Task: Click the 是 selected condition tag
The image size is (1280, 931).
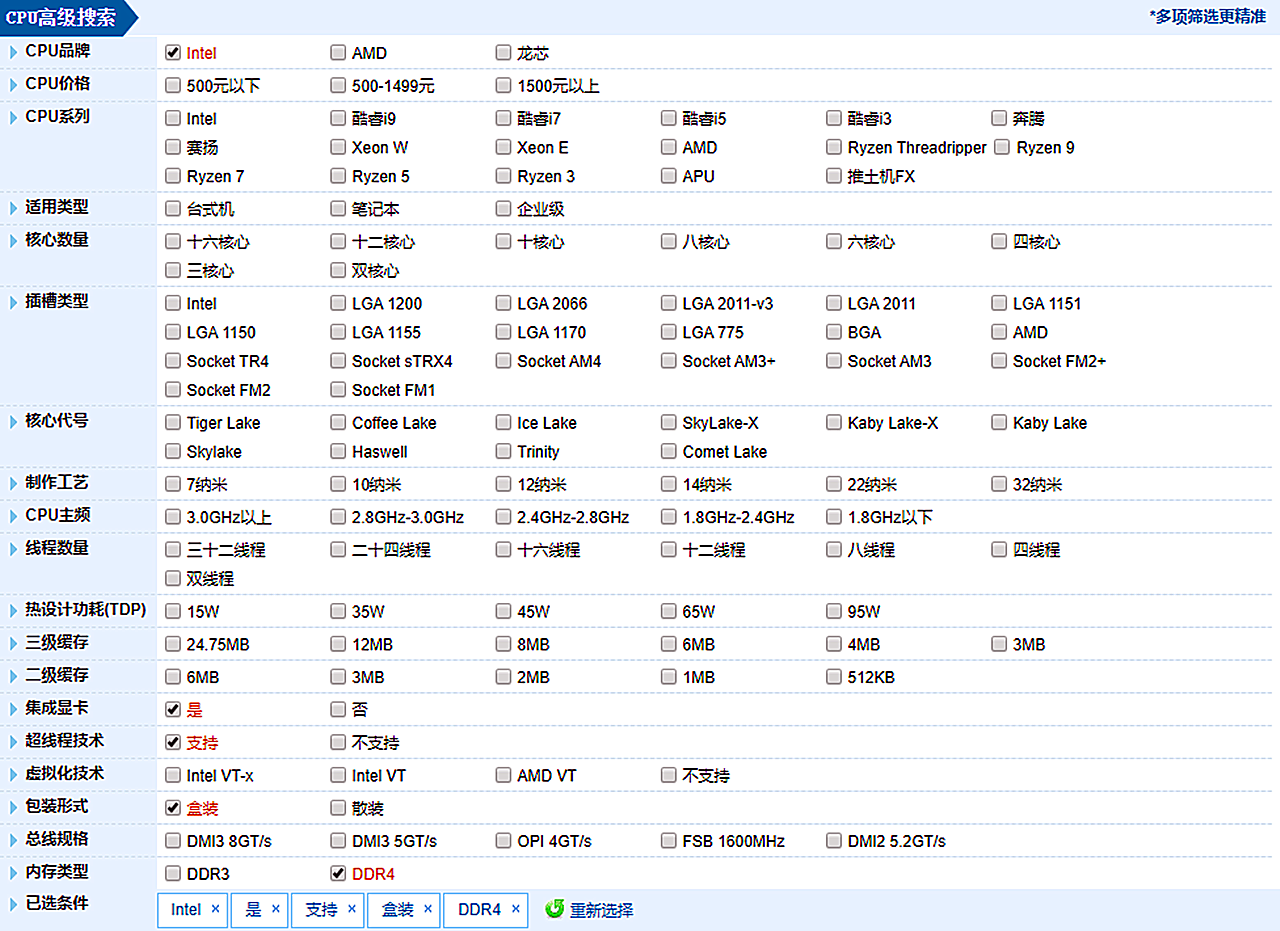Action: [x=253, y=910]
